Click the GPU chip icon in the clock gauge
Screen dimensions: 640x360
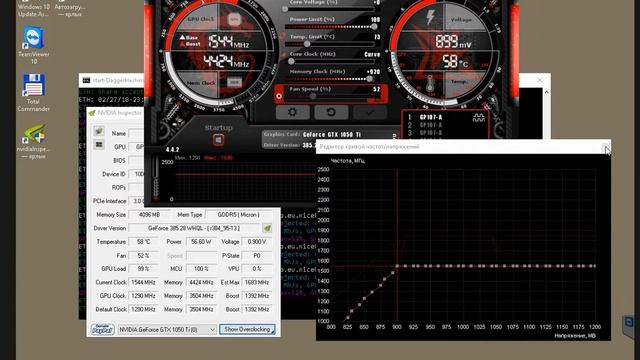[x=234, y=19]
